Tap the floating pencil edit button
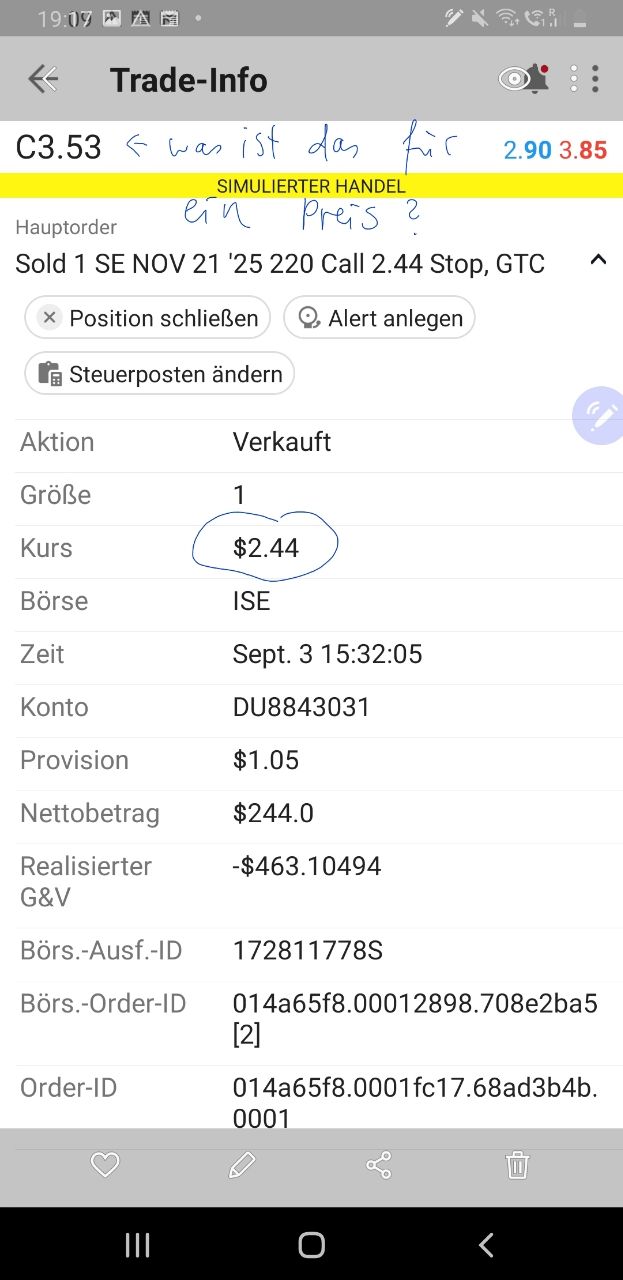 pyautogui.click(x=600, y=416)
